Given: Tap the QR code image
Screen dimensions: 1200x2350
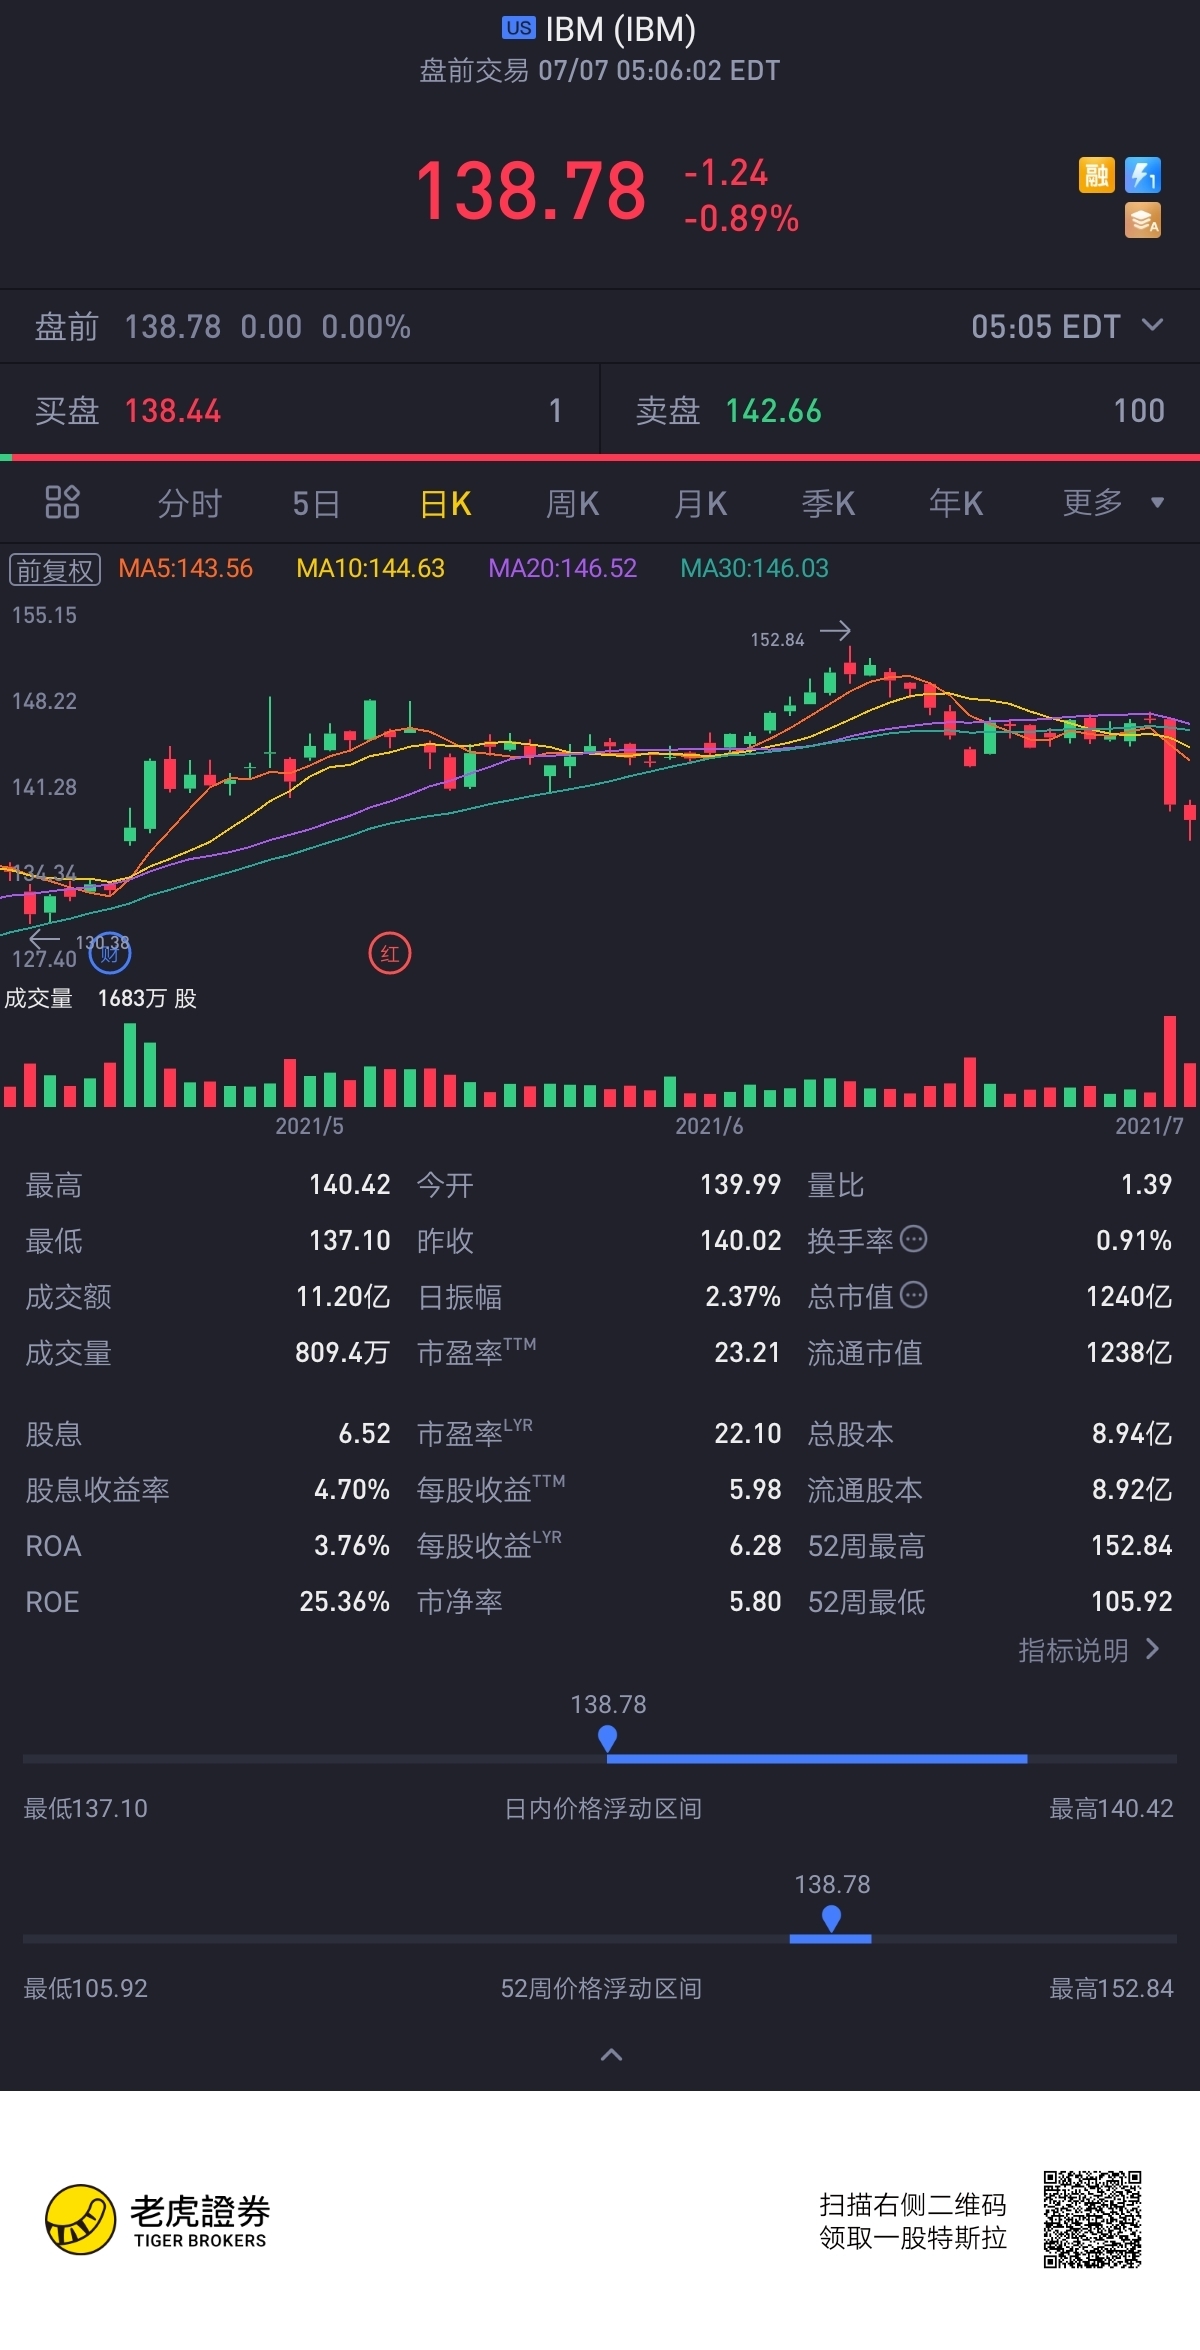Looking at the screenshot, I should (x=1092, y=2219).
